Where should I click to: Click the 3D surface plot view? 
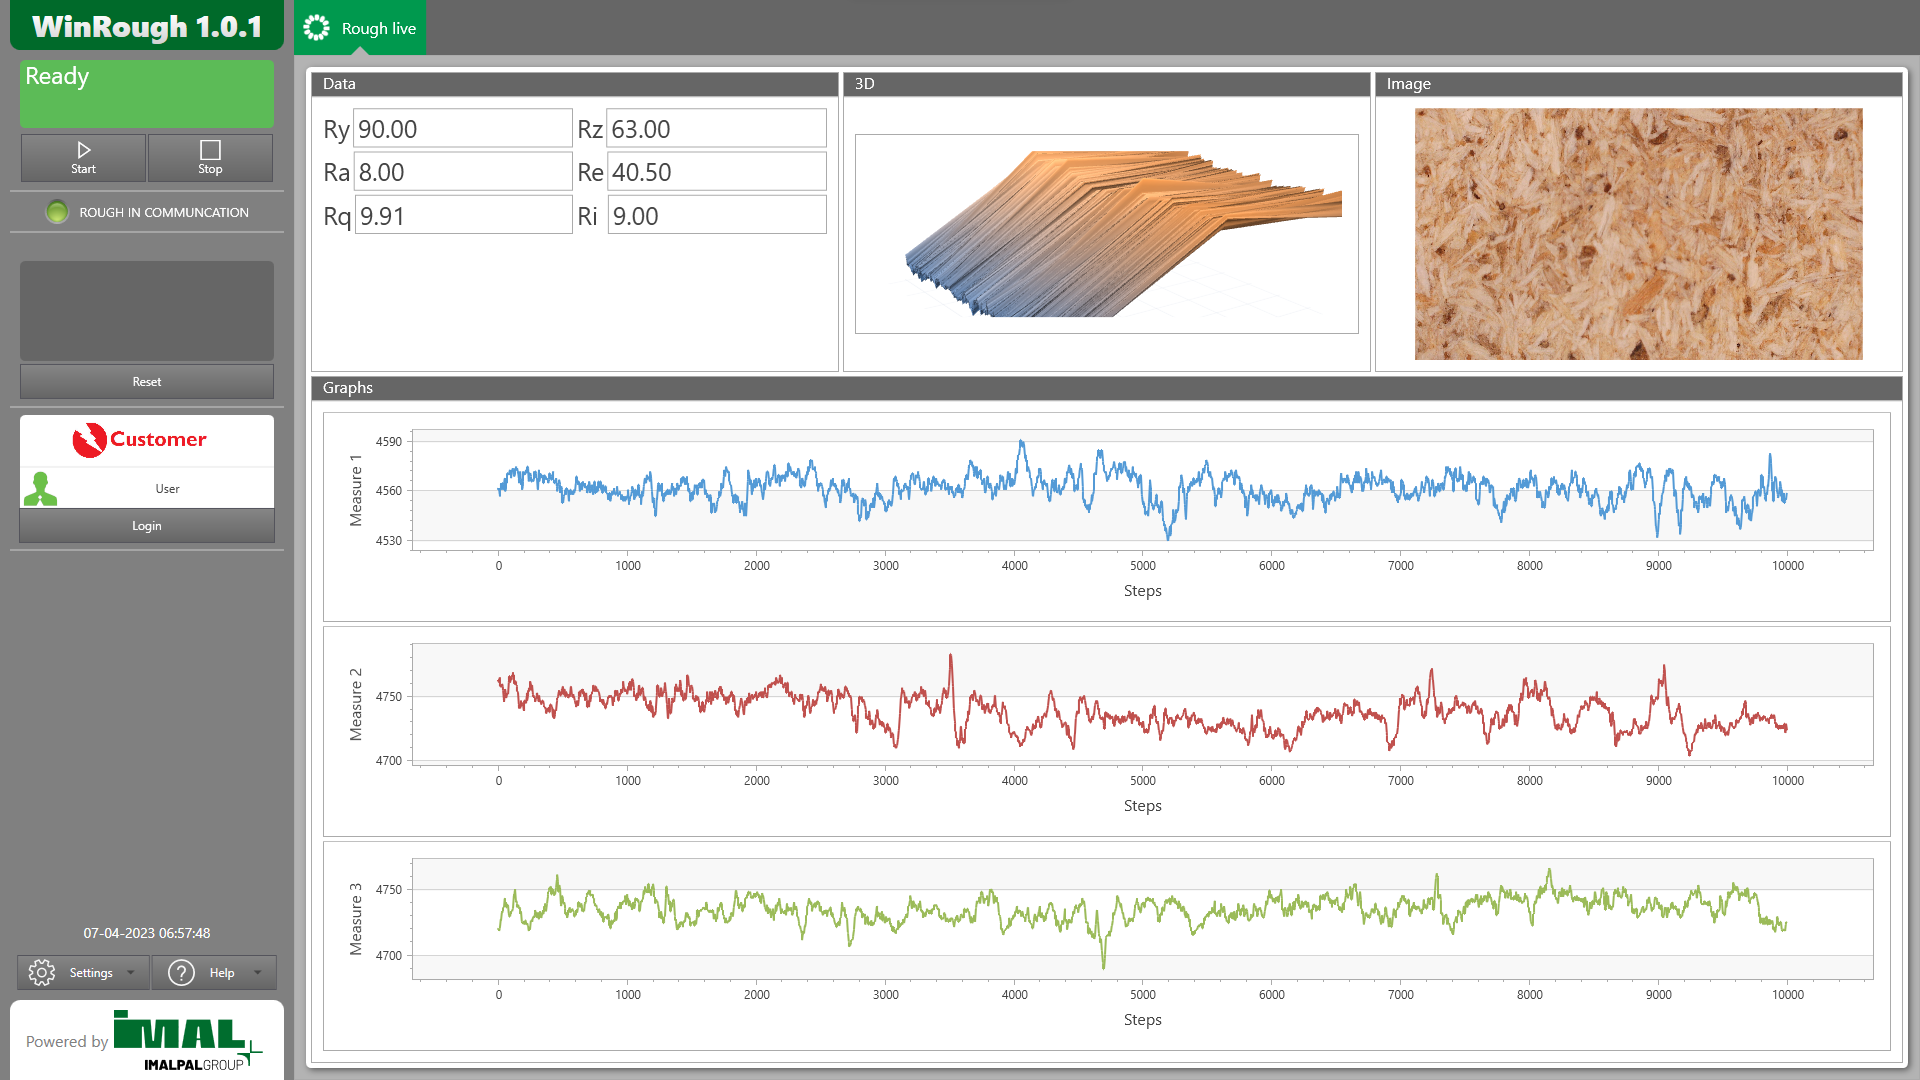[1106, 234]
